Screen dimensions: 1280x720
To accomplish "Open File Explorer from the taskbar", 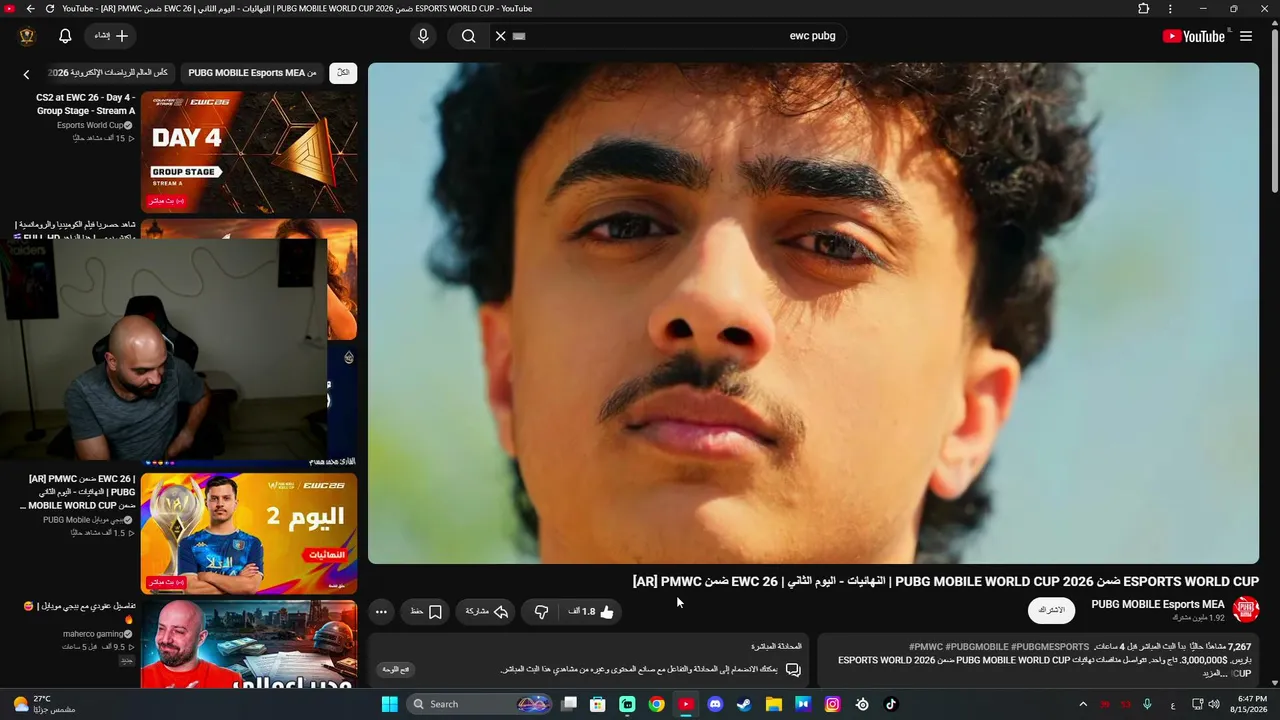I will point(773,704).
